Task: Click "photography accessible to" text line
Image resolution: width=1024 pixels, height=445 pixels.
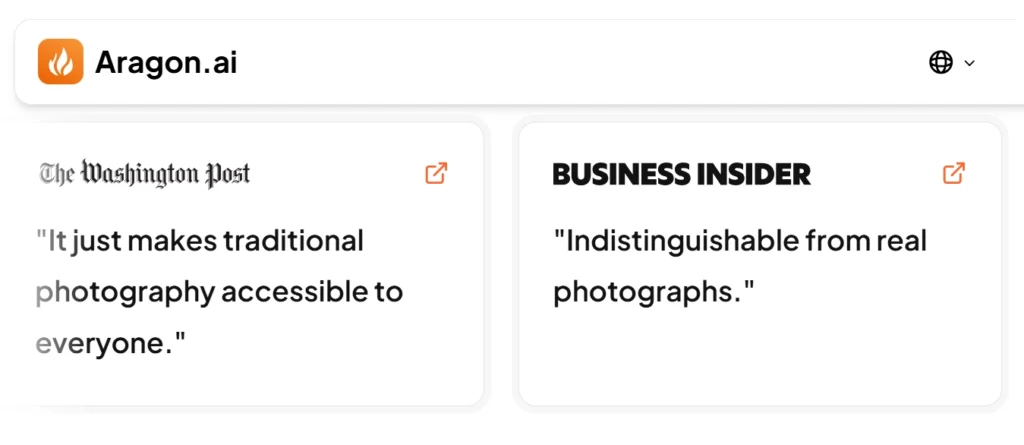Action: pos(219,292)
